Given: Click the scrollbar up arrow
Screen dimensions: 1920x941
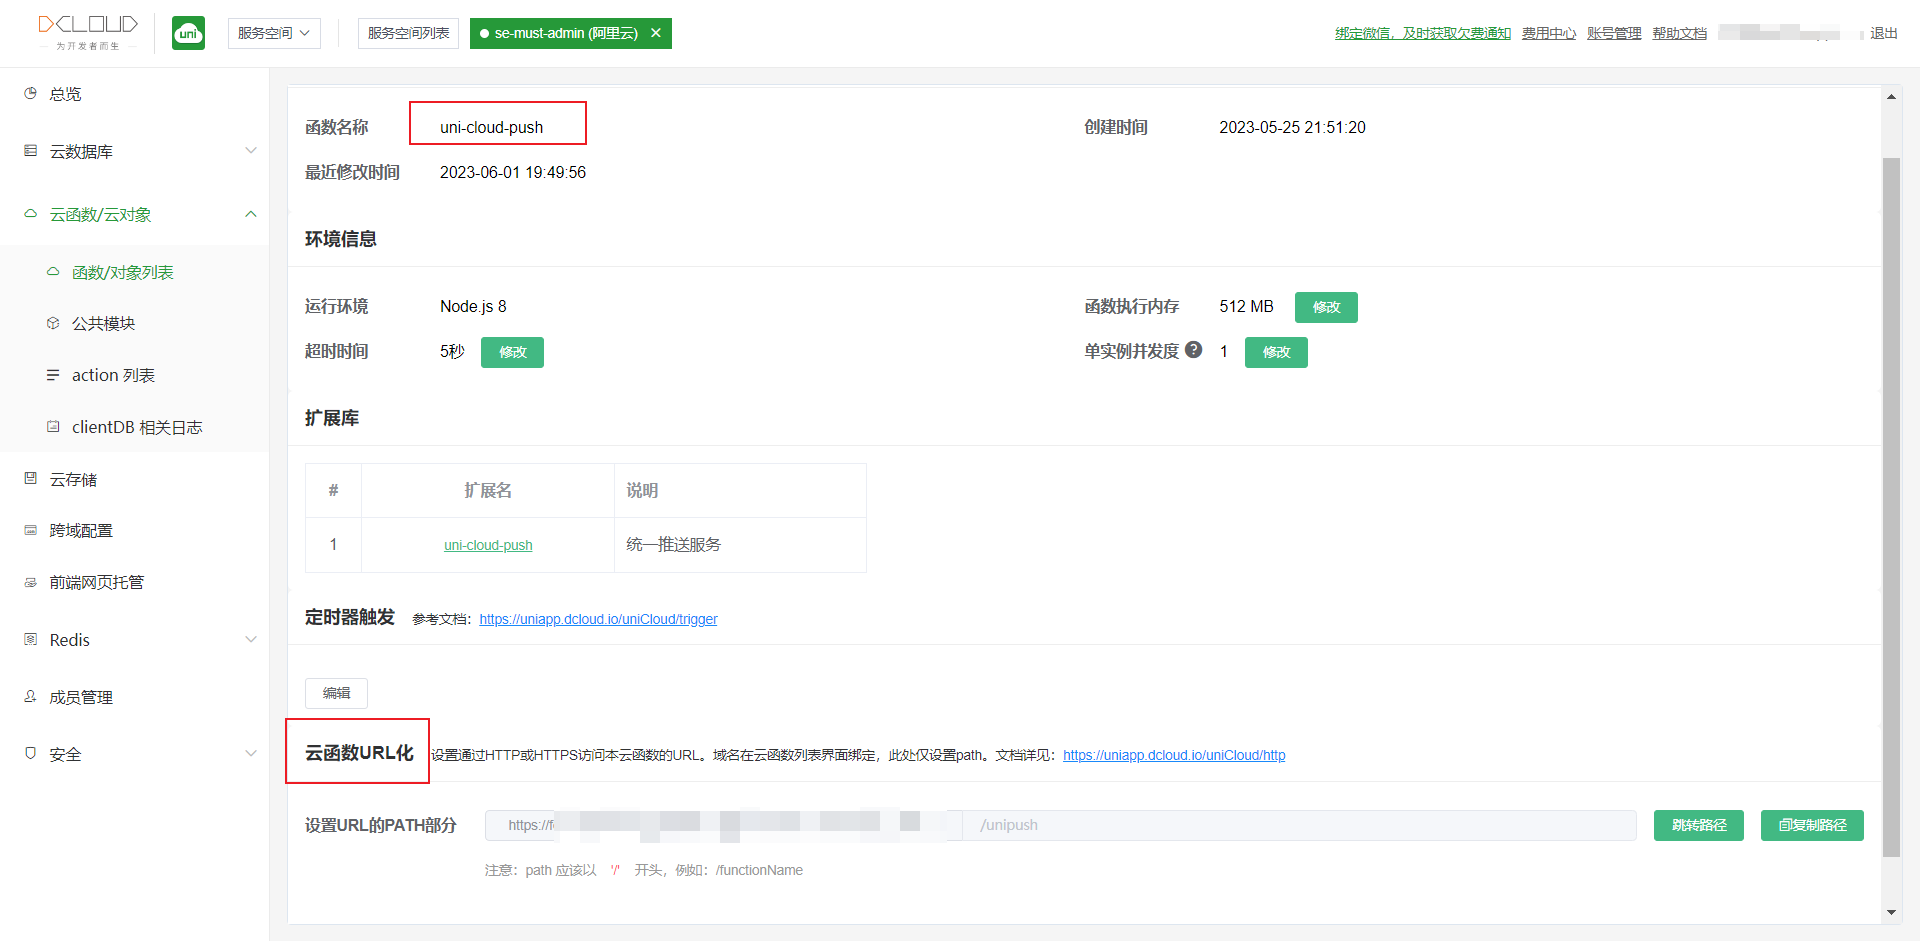Looking at the screenshot, I should [x=1891, y=97].
